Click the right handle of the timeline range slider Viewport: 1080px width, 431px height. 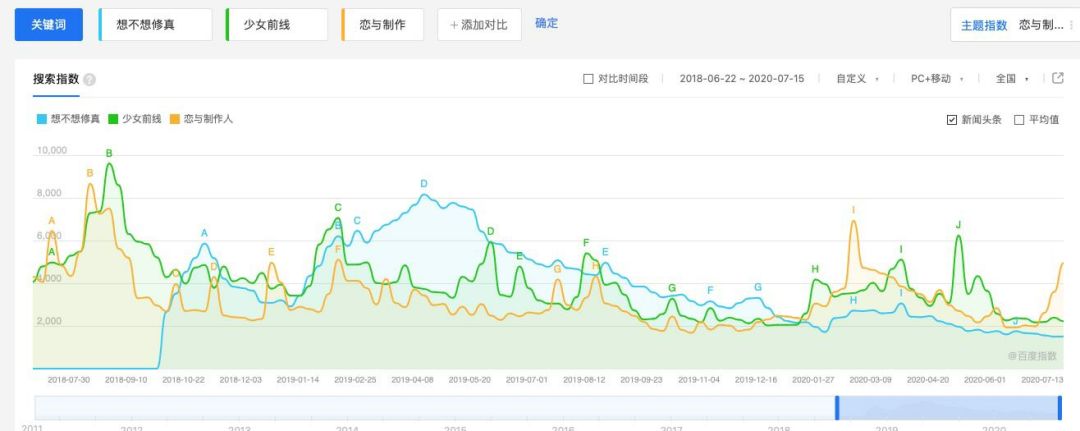point(1059,408)
